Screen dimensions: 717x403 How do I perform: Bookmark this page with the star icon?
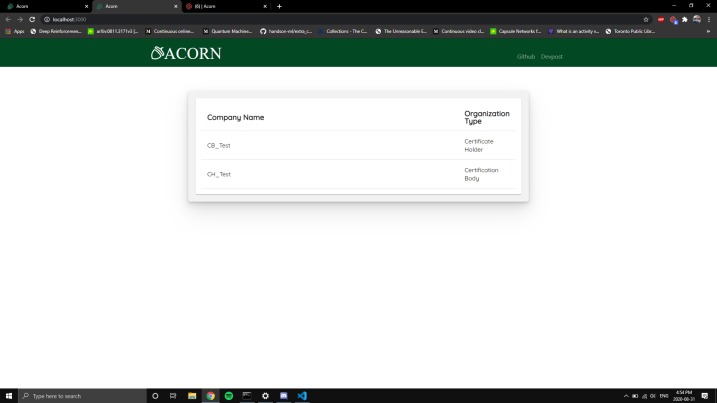tap(646, 20)
